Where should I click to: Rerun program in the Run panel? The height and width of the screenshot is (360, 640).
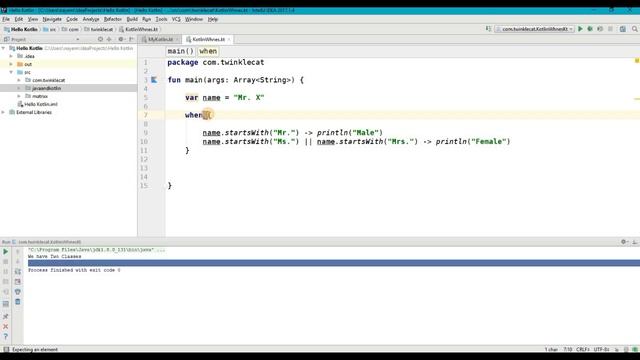(6, 252)
